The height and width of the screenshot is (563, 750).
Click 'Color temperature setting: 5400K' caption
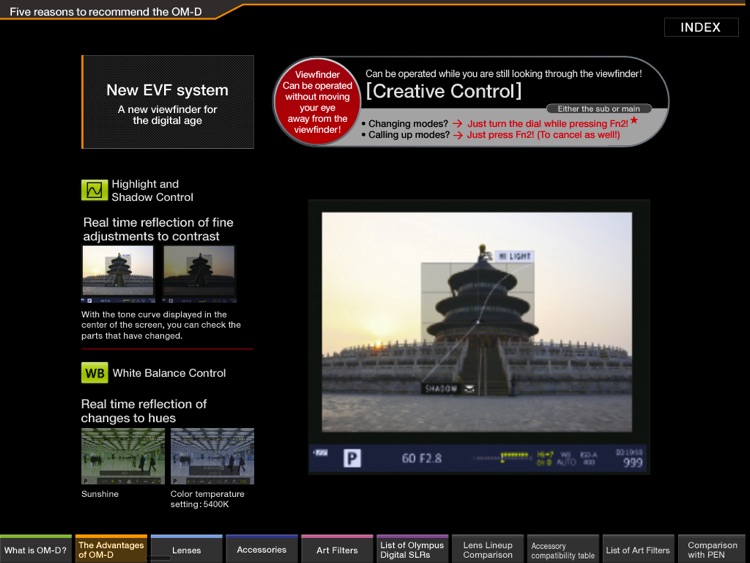207,499
